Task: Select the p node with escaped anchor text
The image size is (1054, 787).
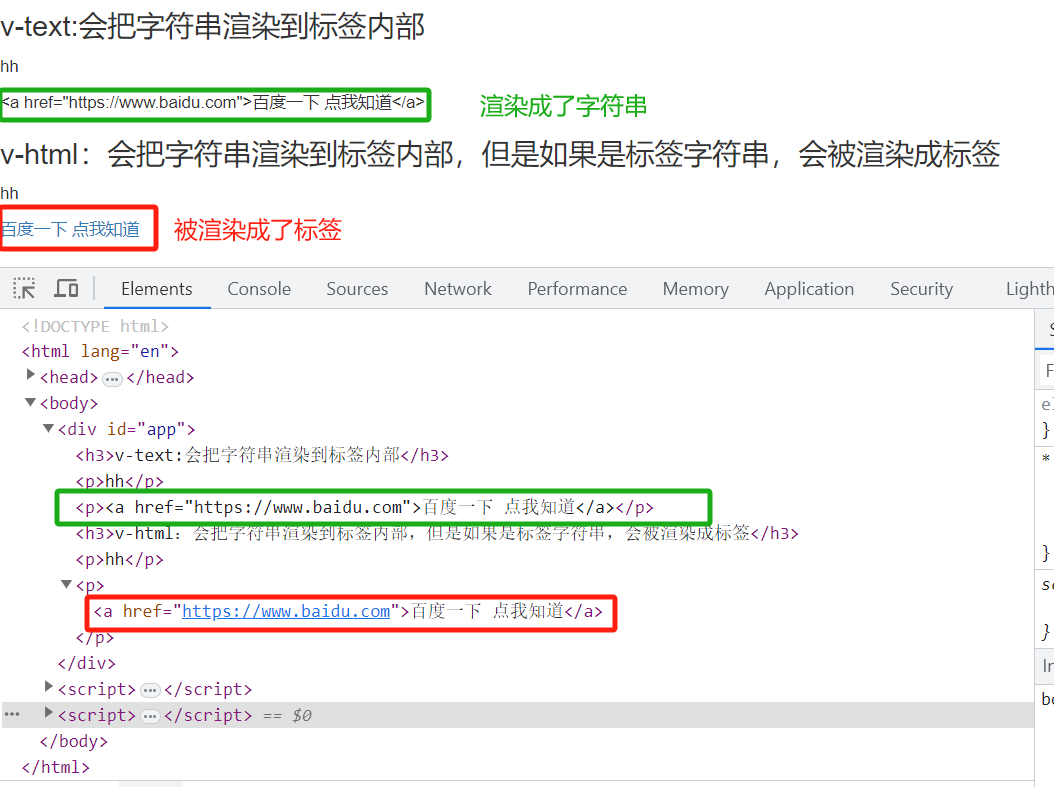Action: pyautogui.click(x=364, y=507)
